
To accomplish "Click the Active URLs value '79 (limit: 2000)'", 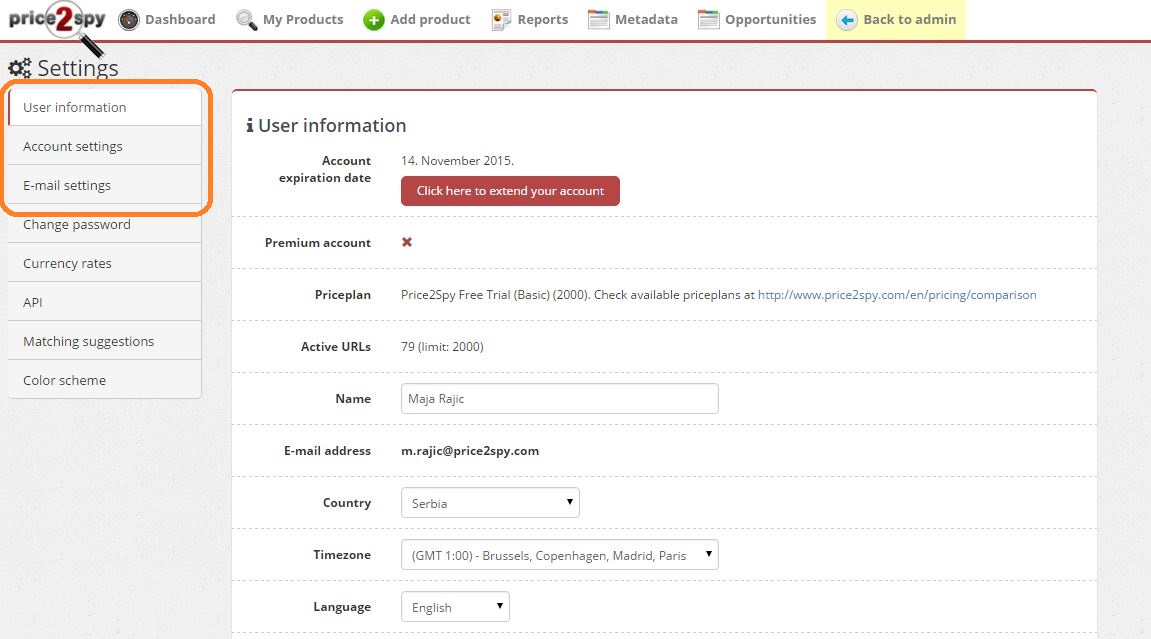I will [x=442, y=346].
